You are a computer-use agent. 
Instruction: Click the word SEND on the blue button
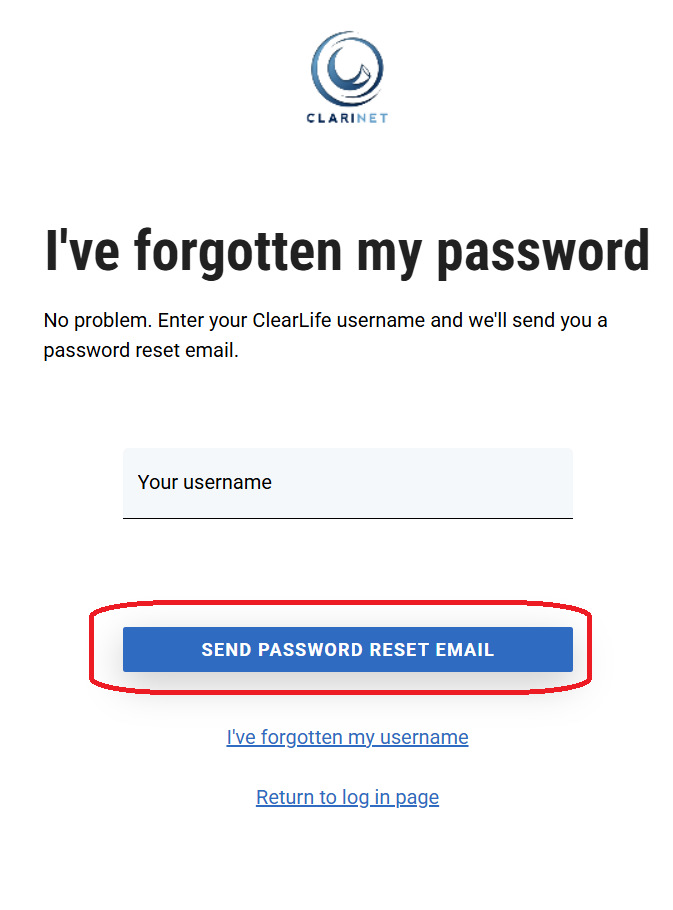[226, 650]
